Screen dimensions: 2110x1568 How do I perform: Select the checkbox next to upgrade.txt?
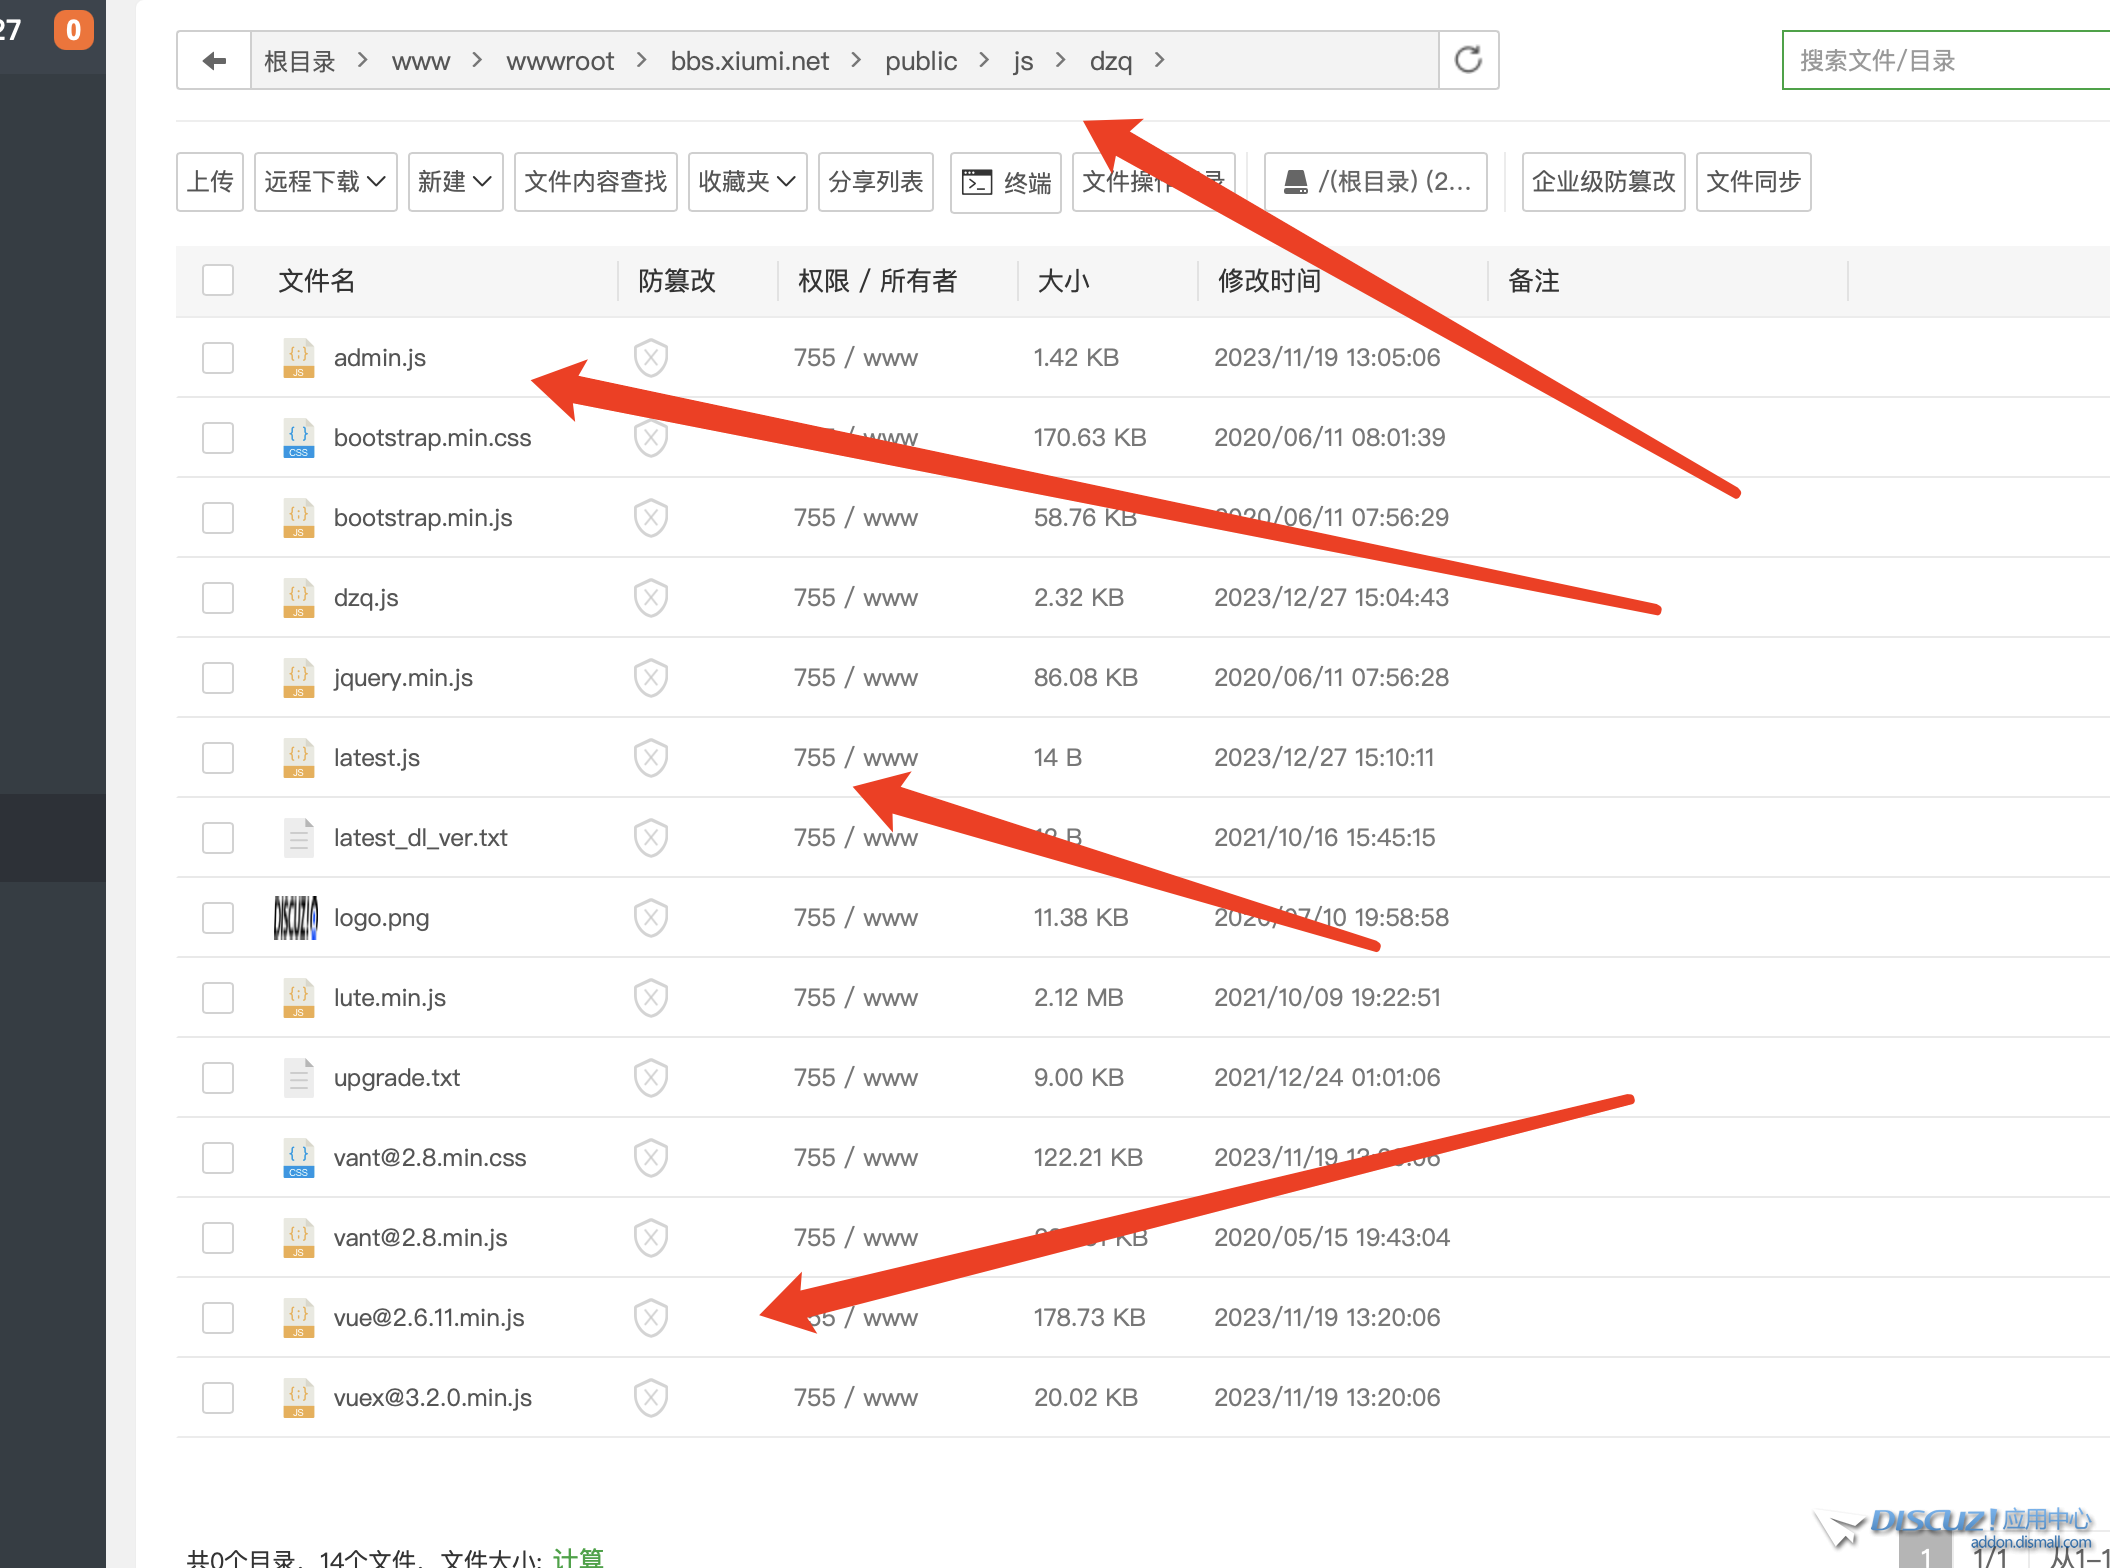(218, 1077)
